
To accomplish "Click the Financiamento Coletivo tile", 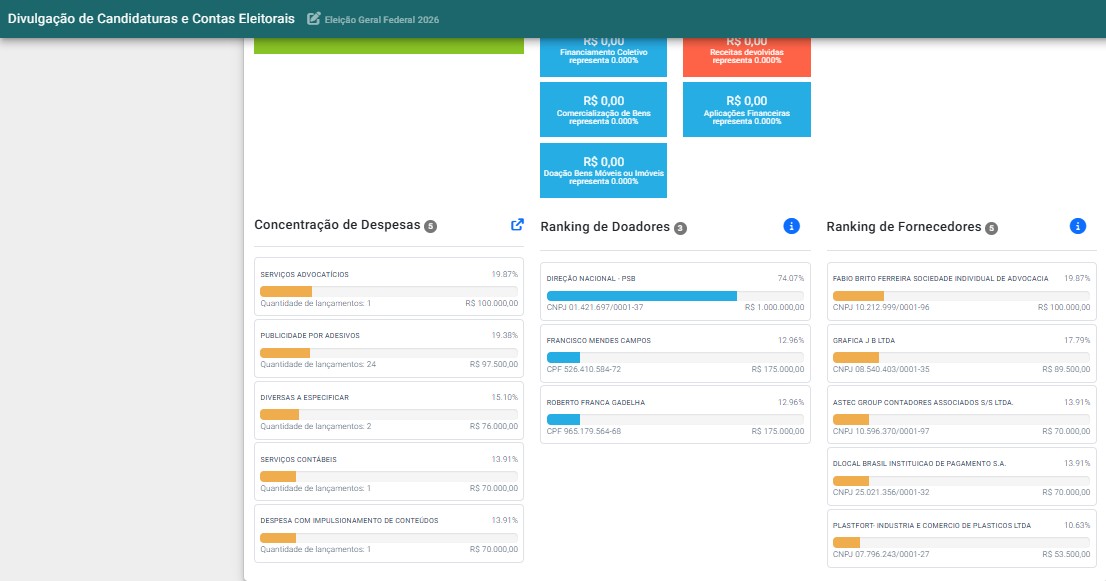I will tap(603, 57).
